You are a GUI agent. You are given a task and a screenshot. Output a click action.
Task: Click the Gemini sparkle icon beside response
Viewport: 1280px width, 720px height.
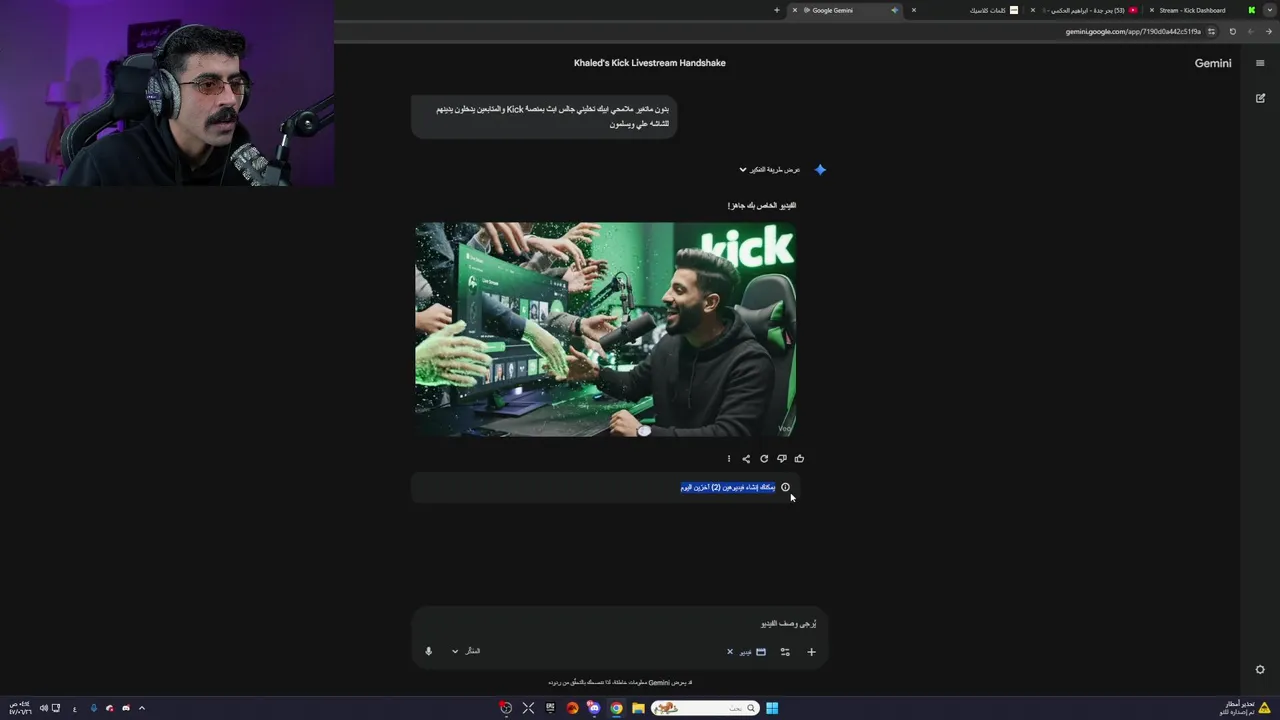pos(820,170)
